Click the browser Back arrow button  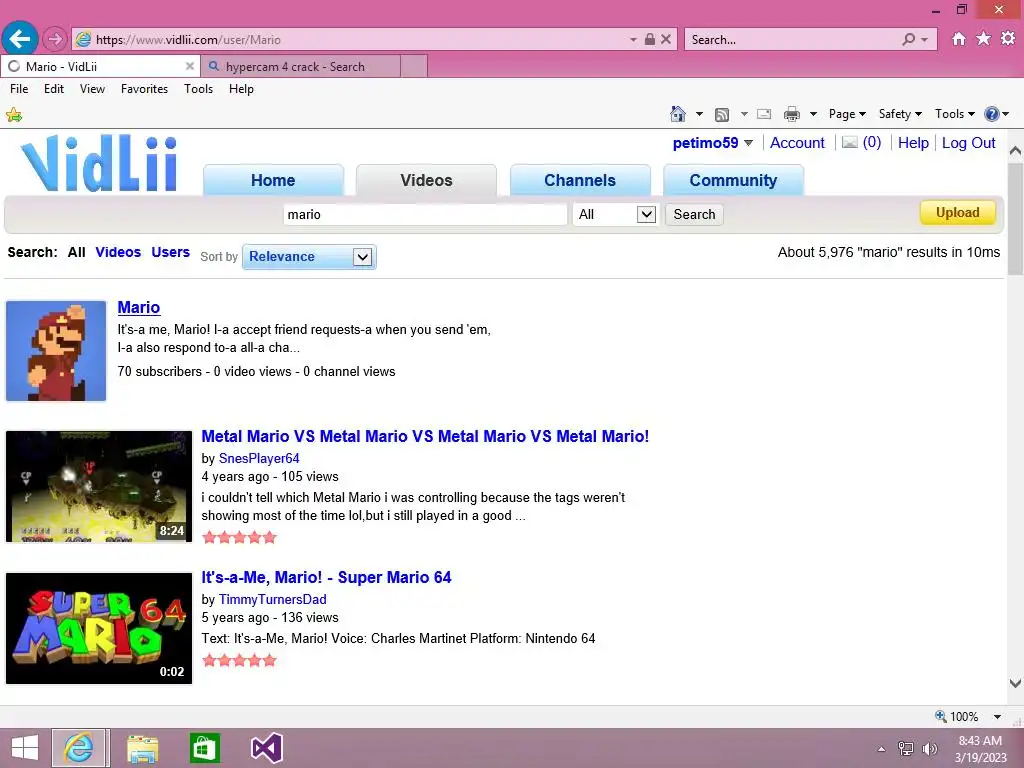pyautogui.click(x=20, y=39)
